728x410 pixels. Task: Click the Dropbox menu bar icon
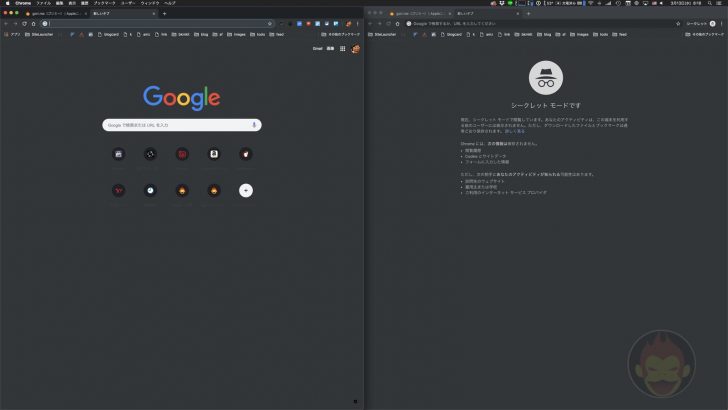click(x=502, y=3)
